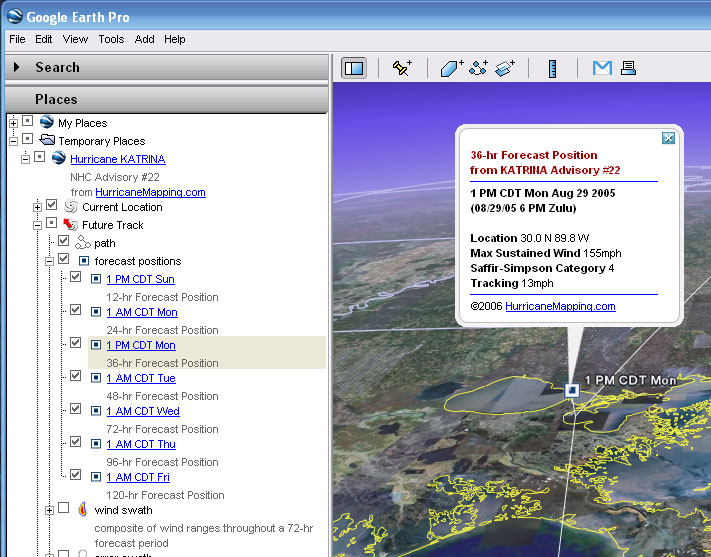Collapse the forecast positions tree node

click(49, 261)
